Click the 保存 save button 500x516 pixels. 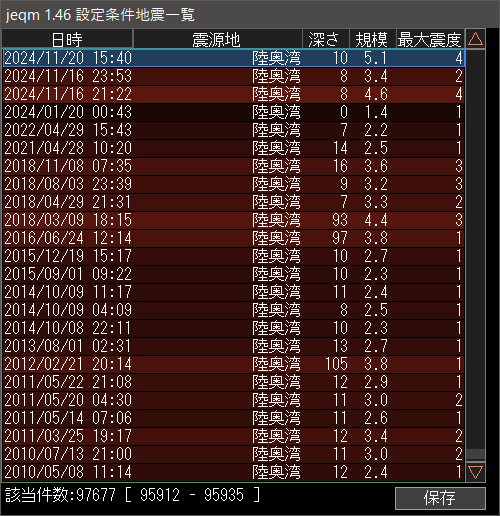pyautogui.click(x=440, y=498)
